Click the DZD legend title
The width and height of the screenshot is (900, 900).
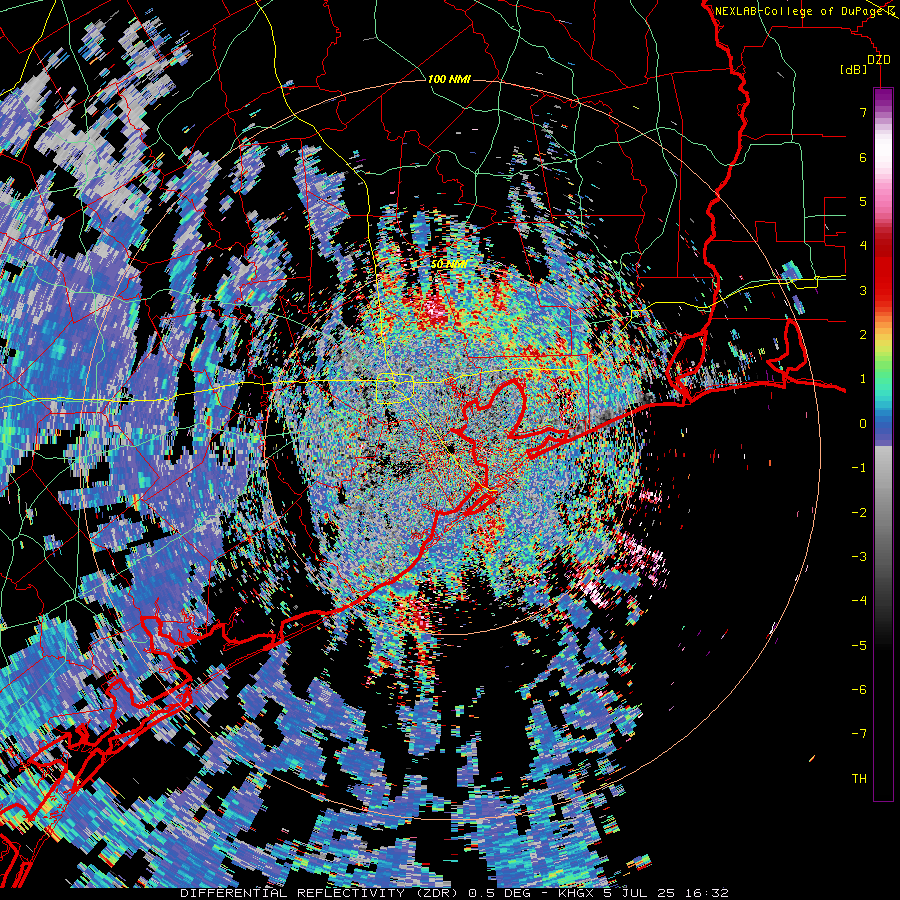tap(878, 59)
